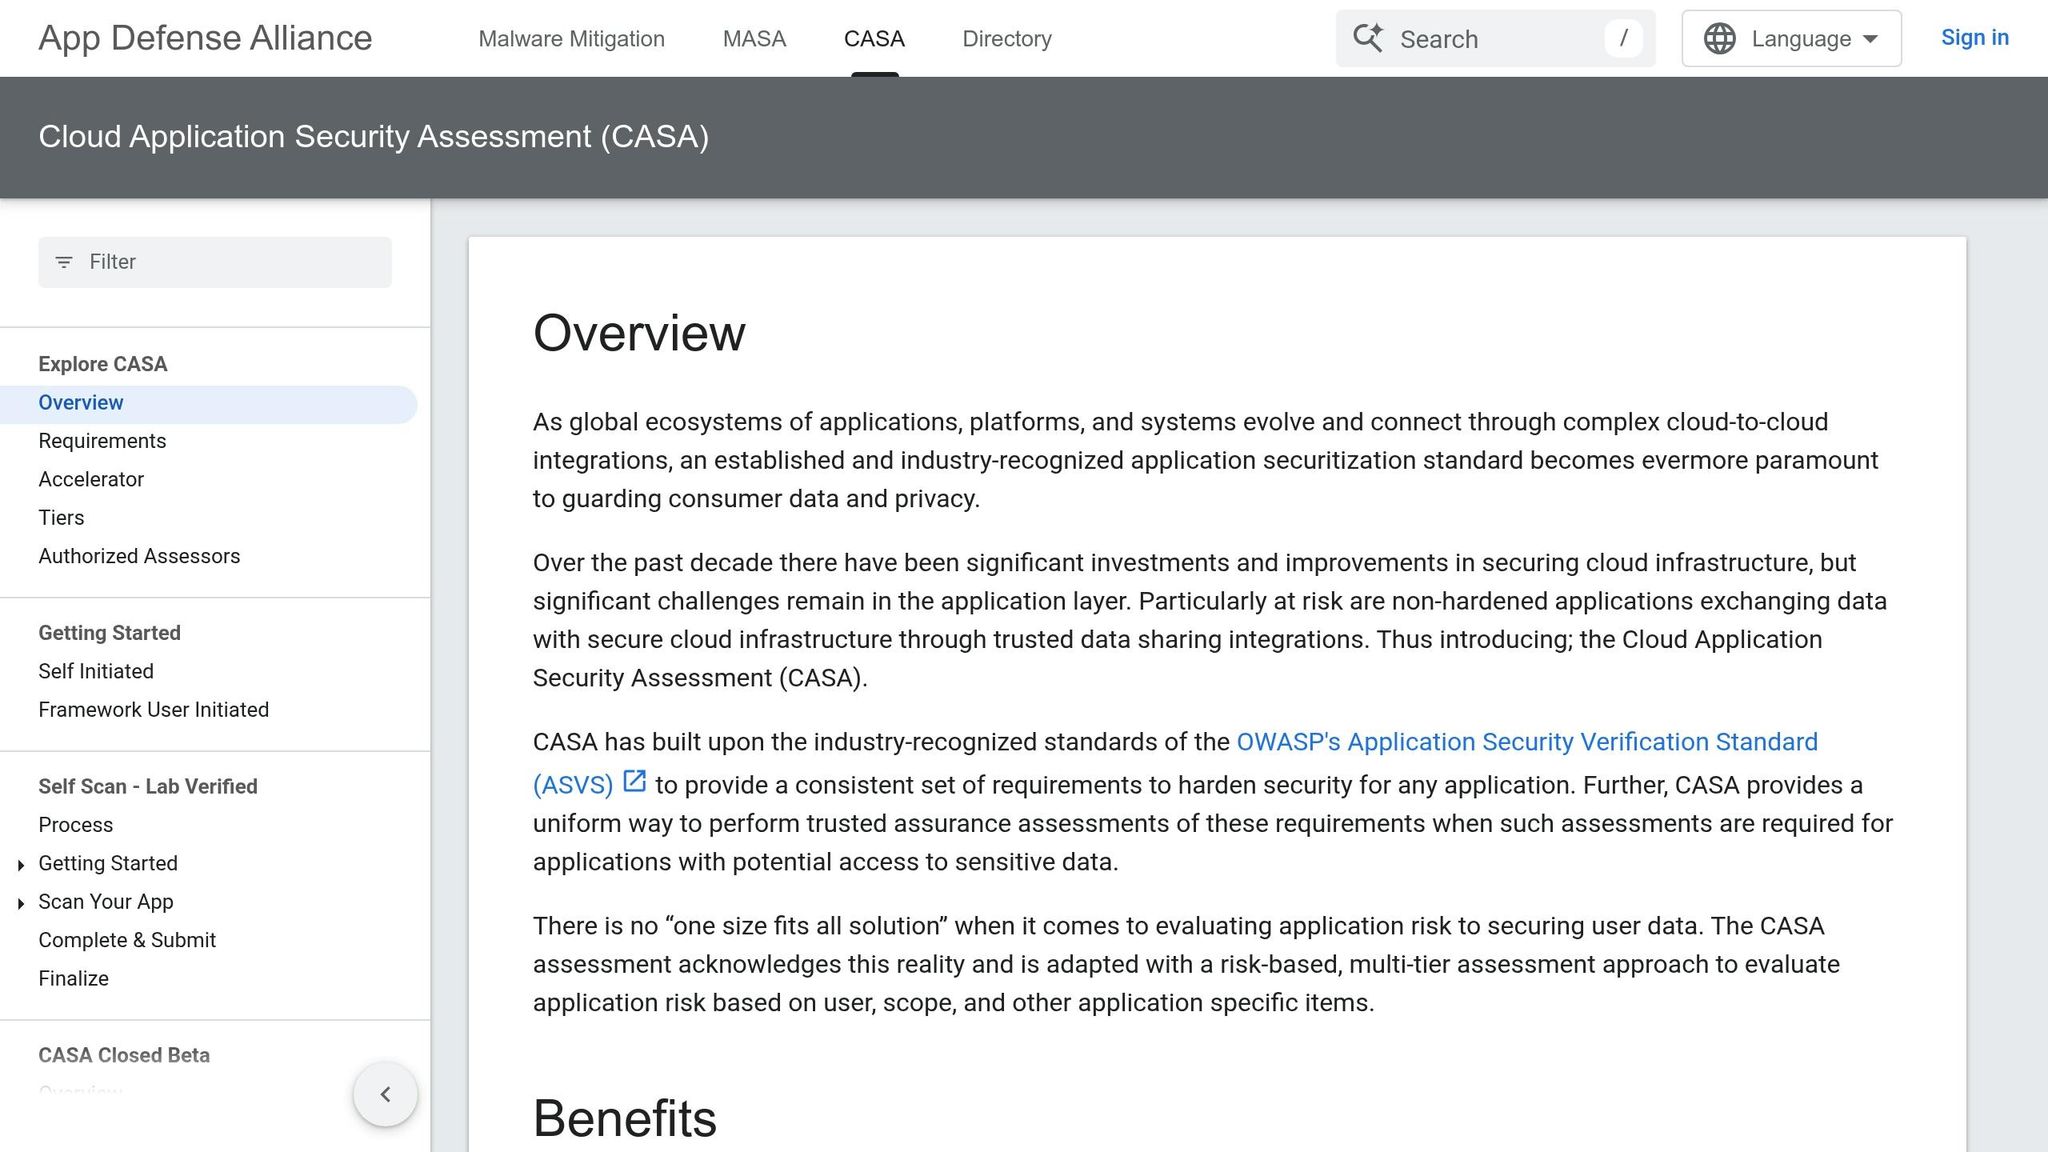
Task: Click the search sparkle magnifier icon
Action: [x=1368, y=38]
